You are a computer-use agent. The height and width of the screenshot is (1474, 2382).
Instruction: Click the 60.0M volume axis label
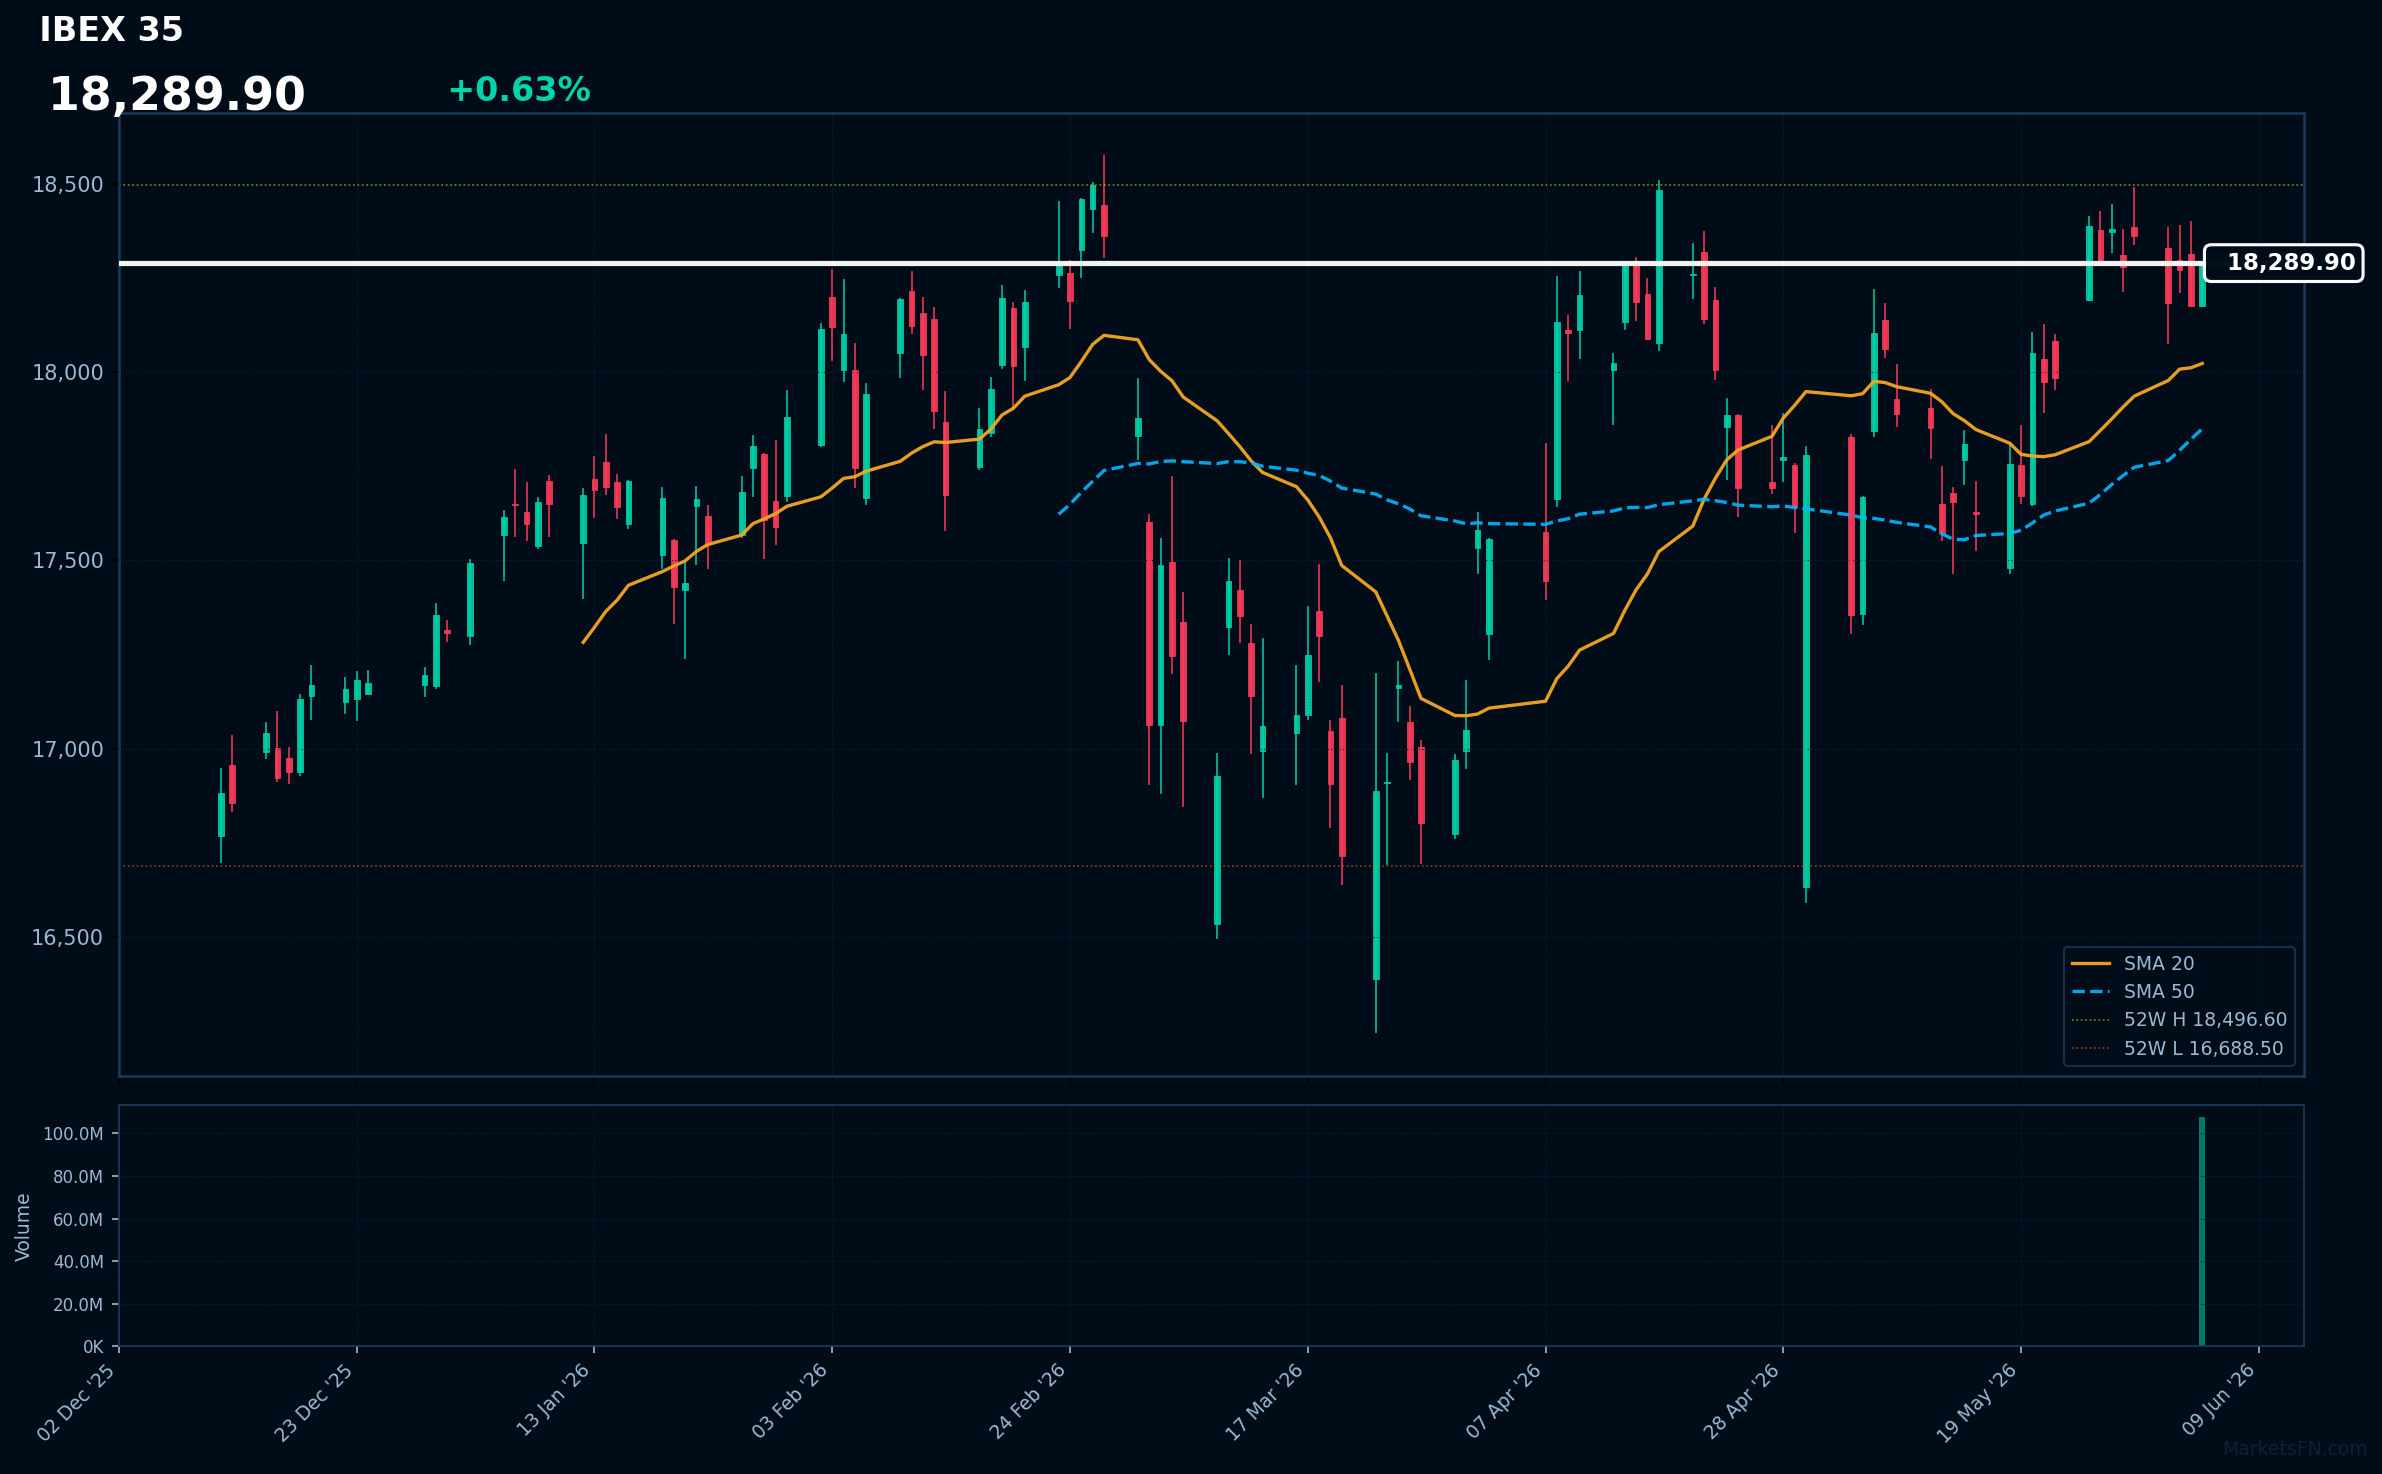[78, 1220]
